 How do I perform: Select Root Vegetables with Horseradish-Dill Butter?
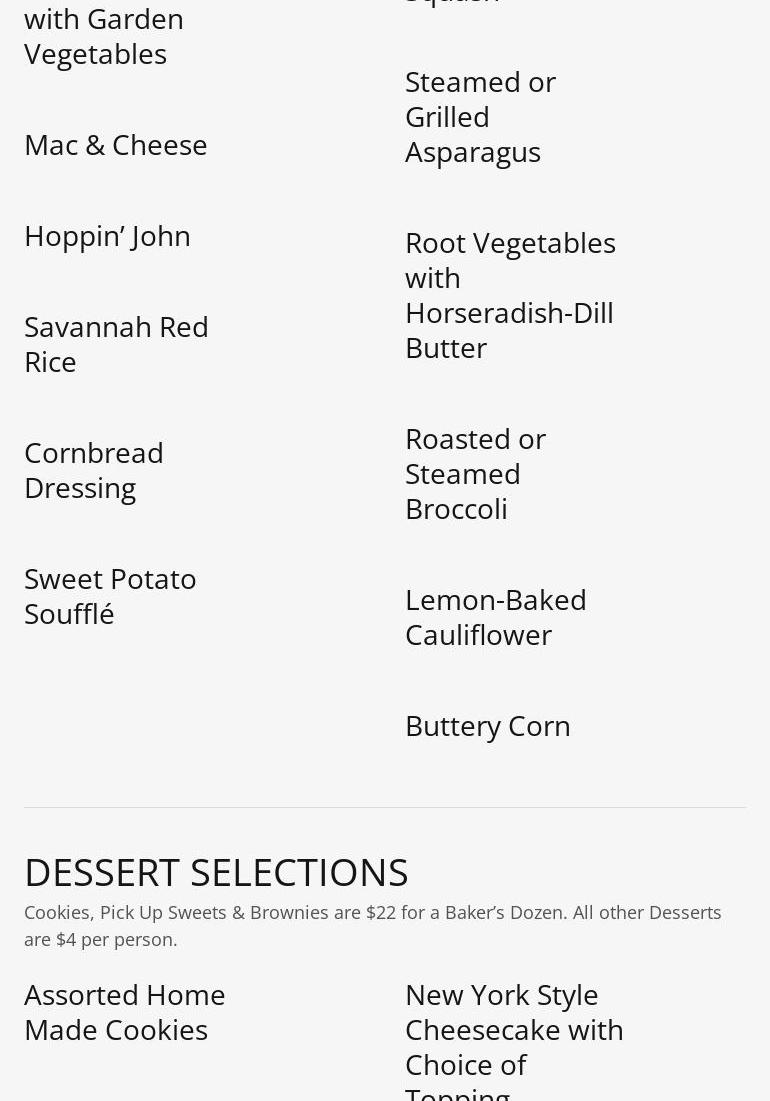[510, 296]
